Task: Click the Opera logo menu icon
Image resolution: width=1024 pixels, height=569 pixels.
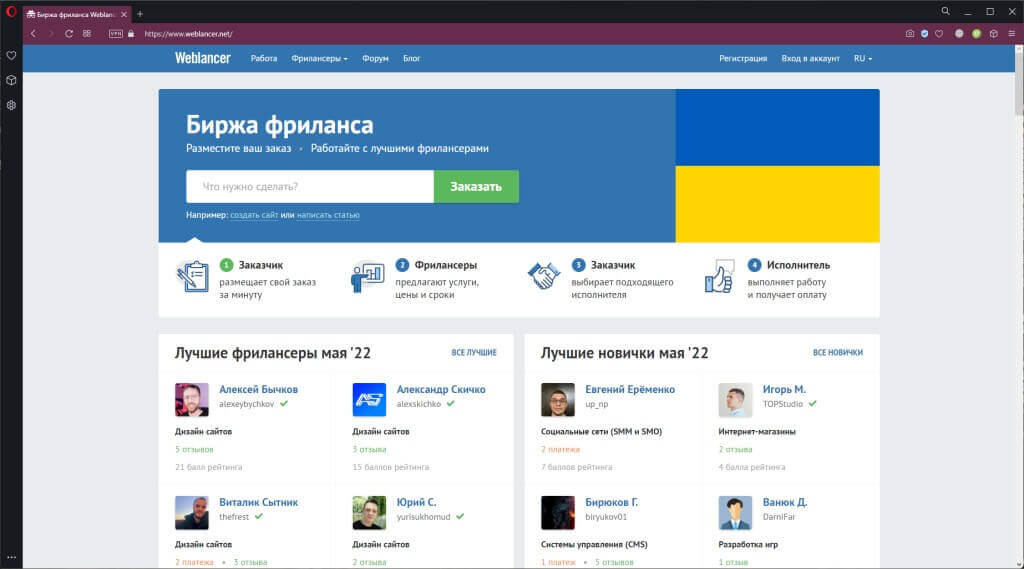Action: 11,11
